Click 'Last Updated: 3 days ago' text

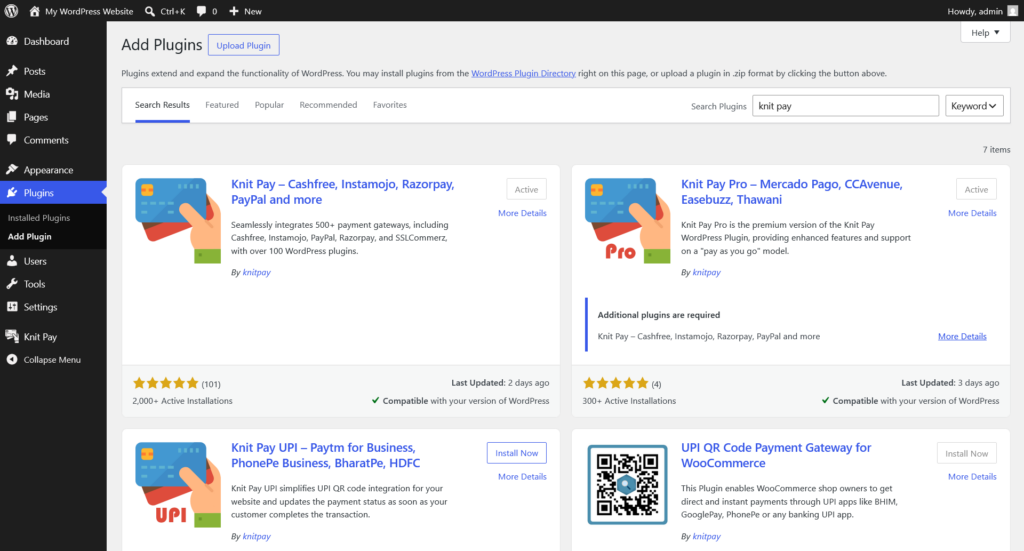point(950,383)
